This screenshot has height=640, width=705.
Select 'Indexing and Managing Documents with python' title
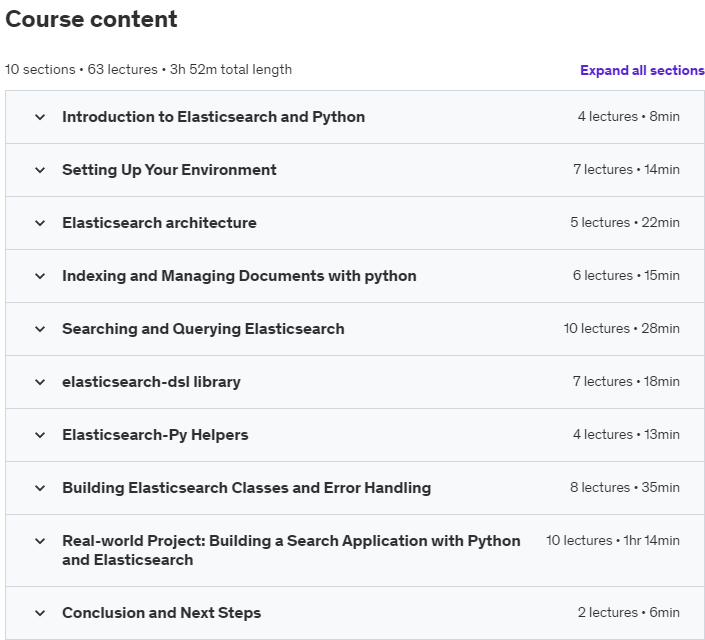(239, 276)
